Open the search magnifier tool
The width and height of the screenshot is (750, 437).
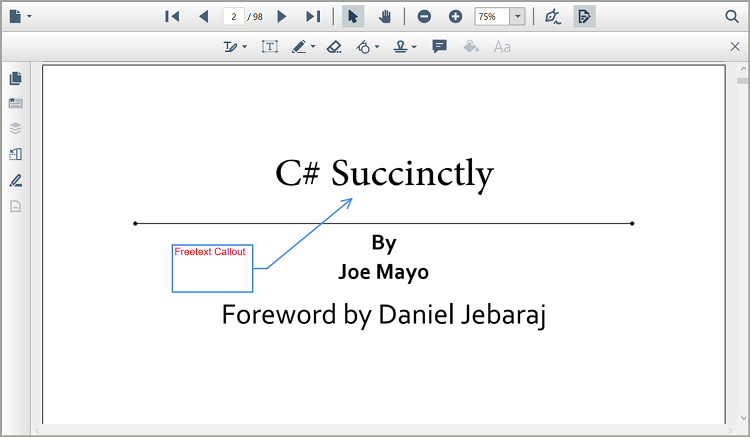[x=731, y=17]
